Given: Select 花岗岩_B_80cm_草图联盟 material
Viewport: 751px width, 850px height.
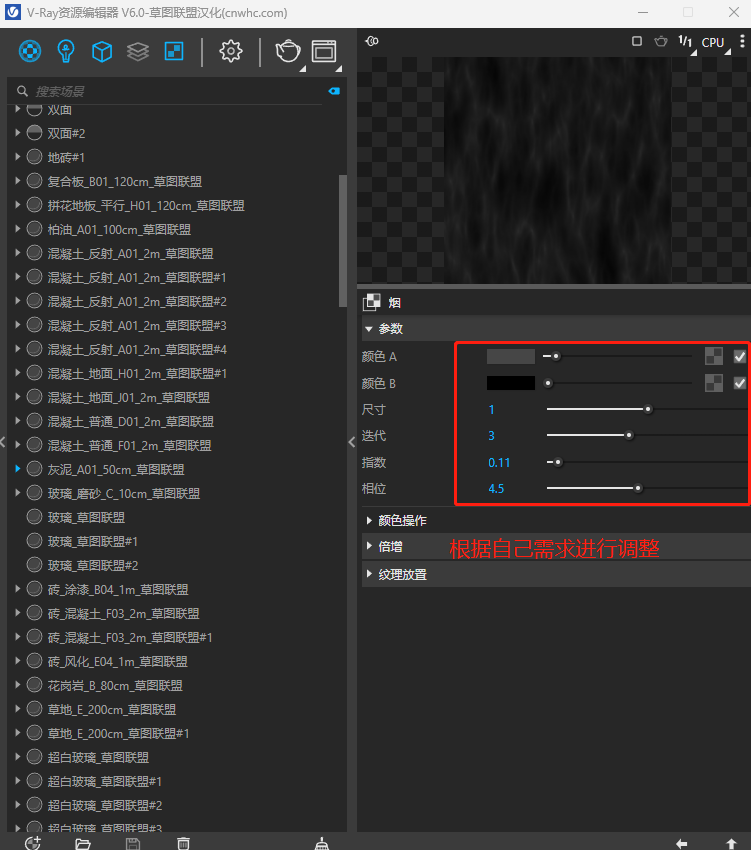Looking at the screenshot, I should pyautogui.click(x=114, y=685).
